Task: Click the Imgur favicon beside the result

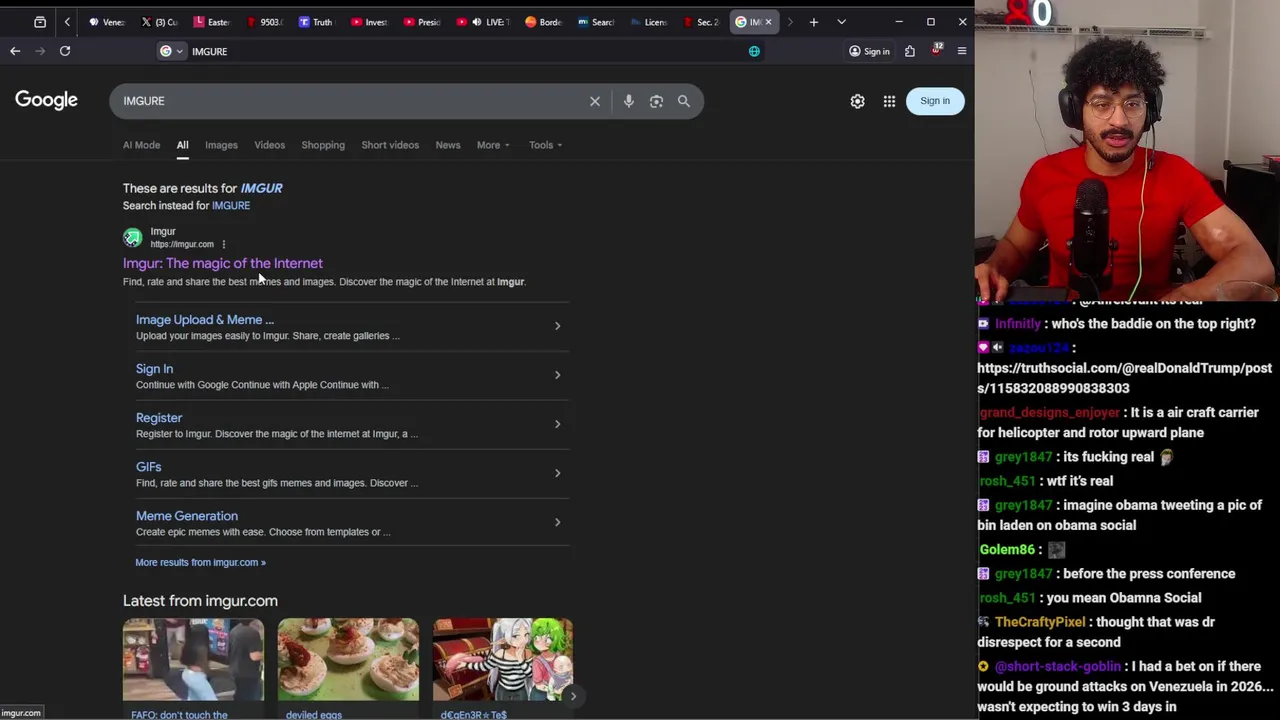Action: [132, 237]
